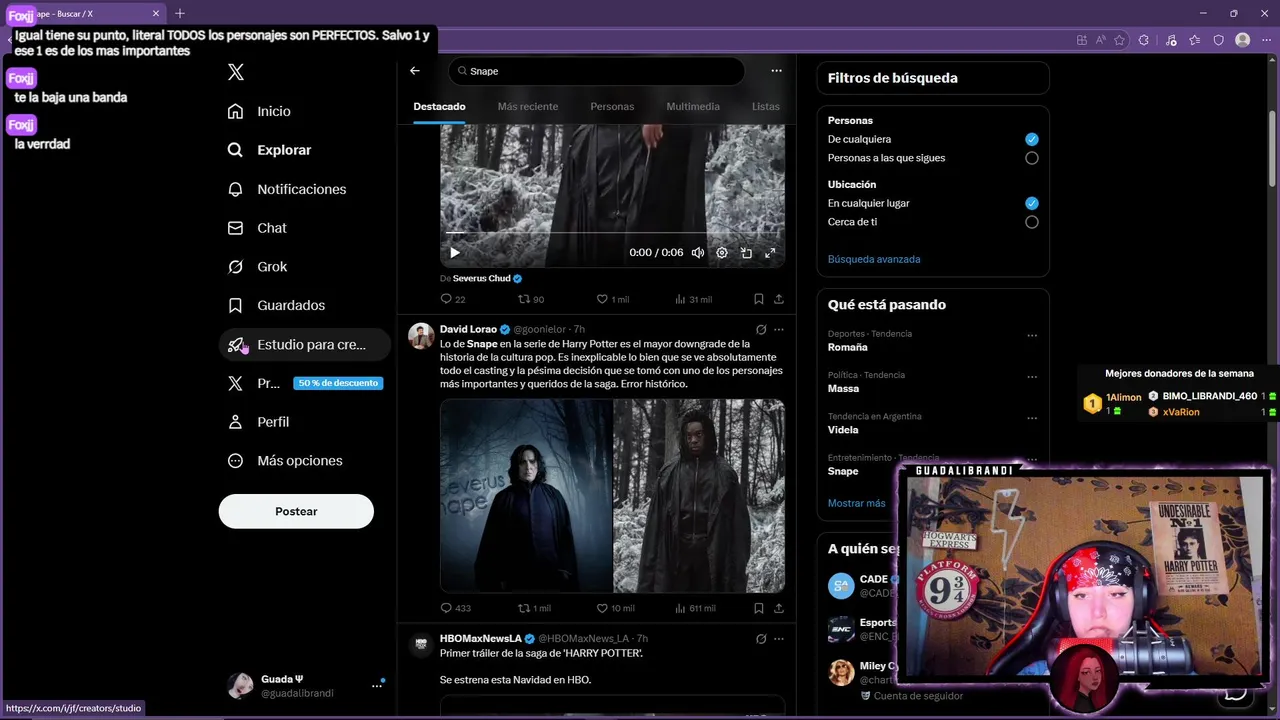1280x720 pixels.
Task: Reply to post with 433 replies
Action: tap(456, 608)
